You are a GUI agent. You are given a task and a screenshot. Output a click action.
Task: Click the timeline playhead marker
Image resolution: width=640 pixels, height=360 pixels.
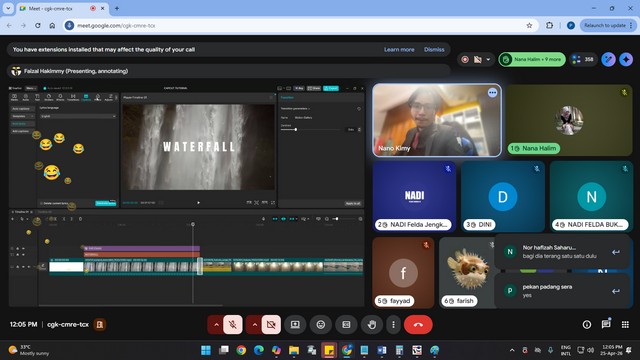193,224
